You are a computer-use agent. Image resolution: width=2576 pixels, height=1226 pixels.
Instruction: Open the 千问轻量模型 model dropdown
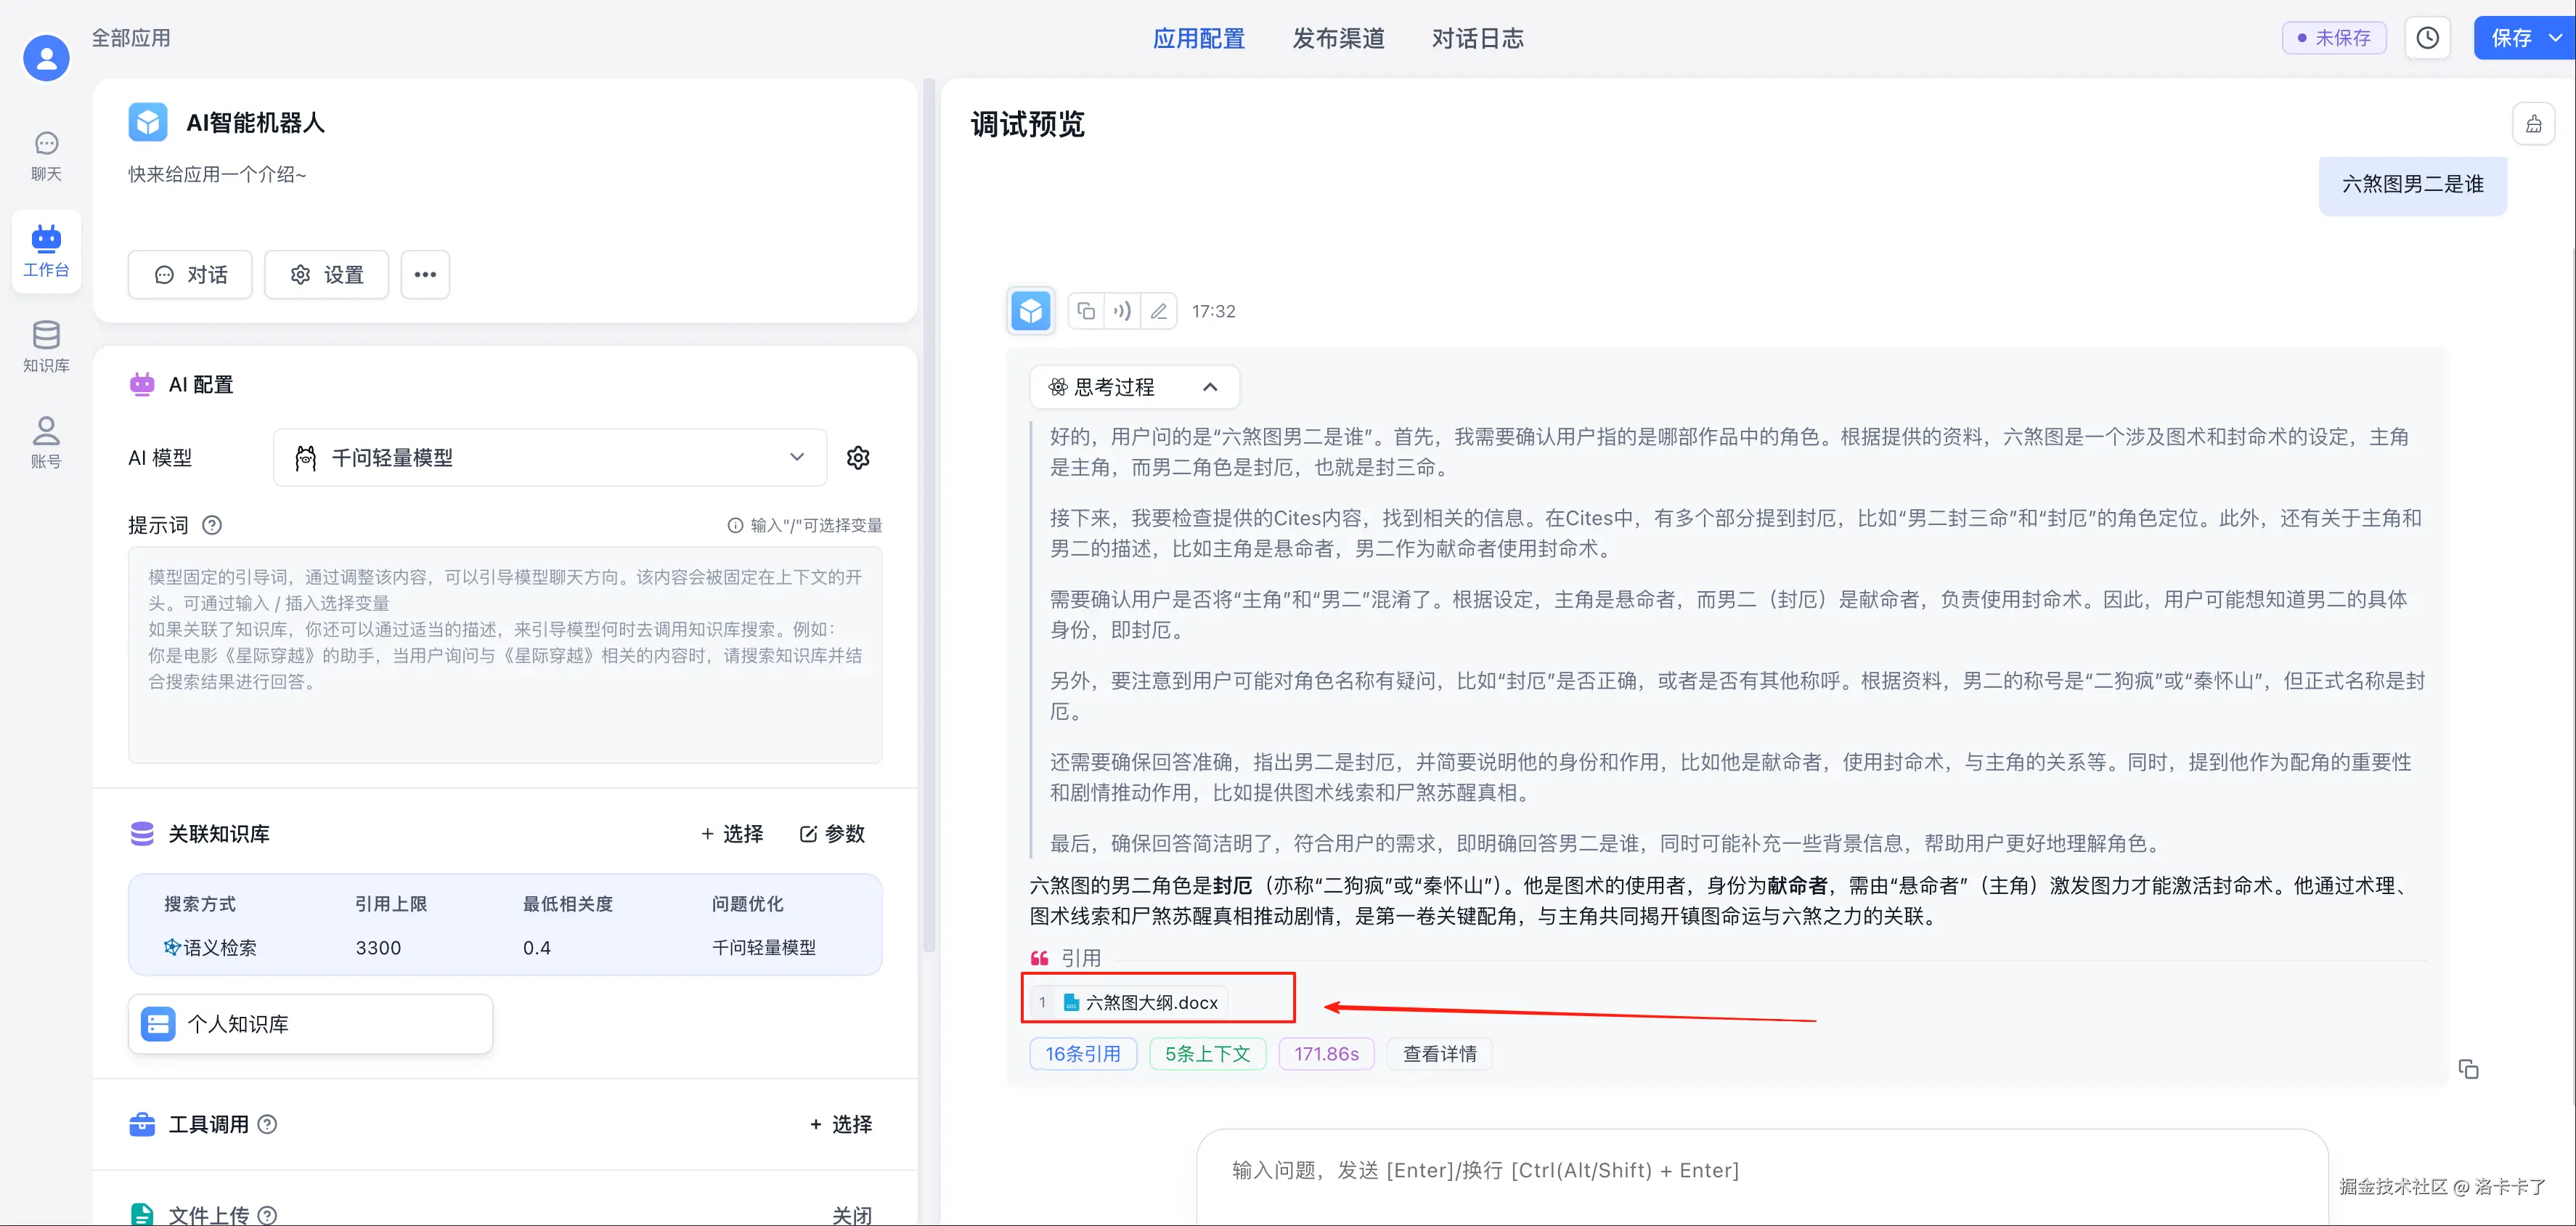pyautogui.click(x=549, y=458)
